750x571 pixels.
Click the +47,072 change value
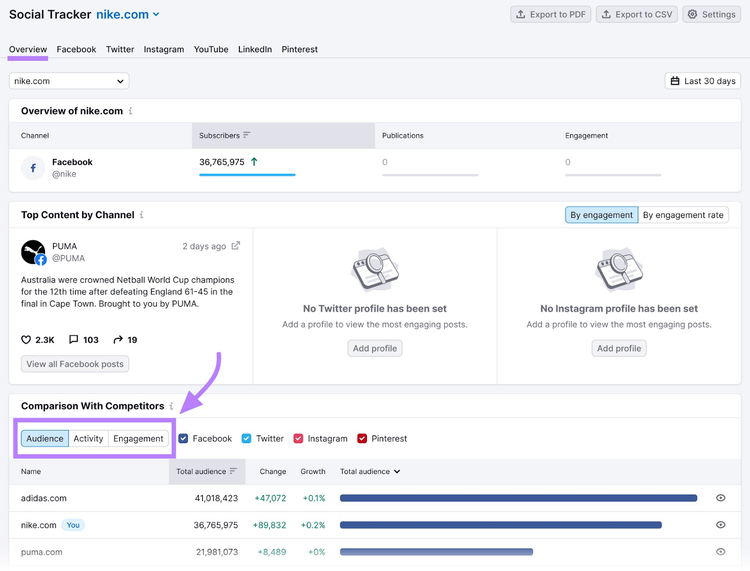(x=270, y=498)
